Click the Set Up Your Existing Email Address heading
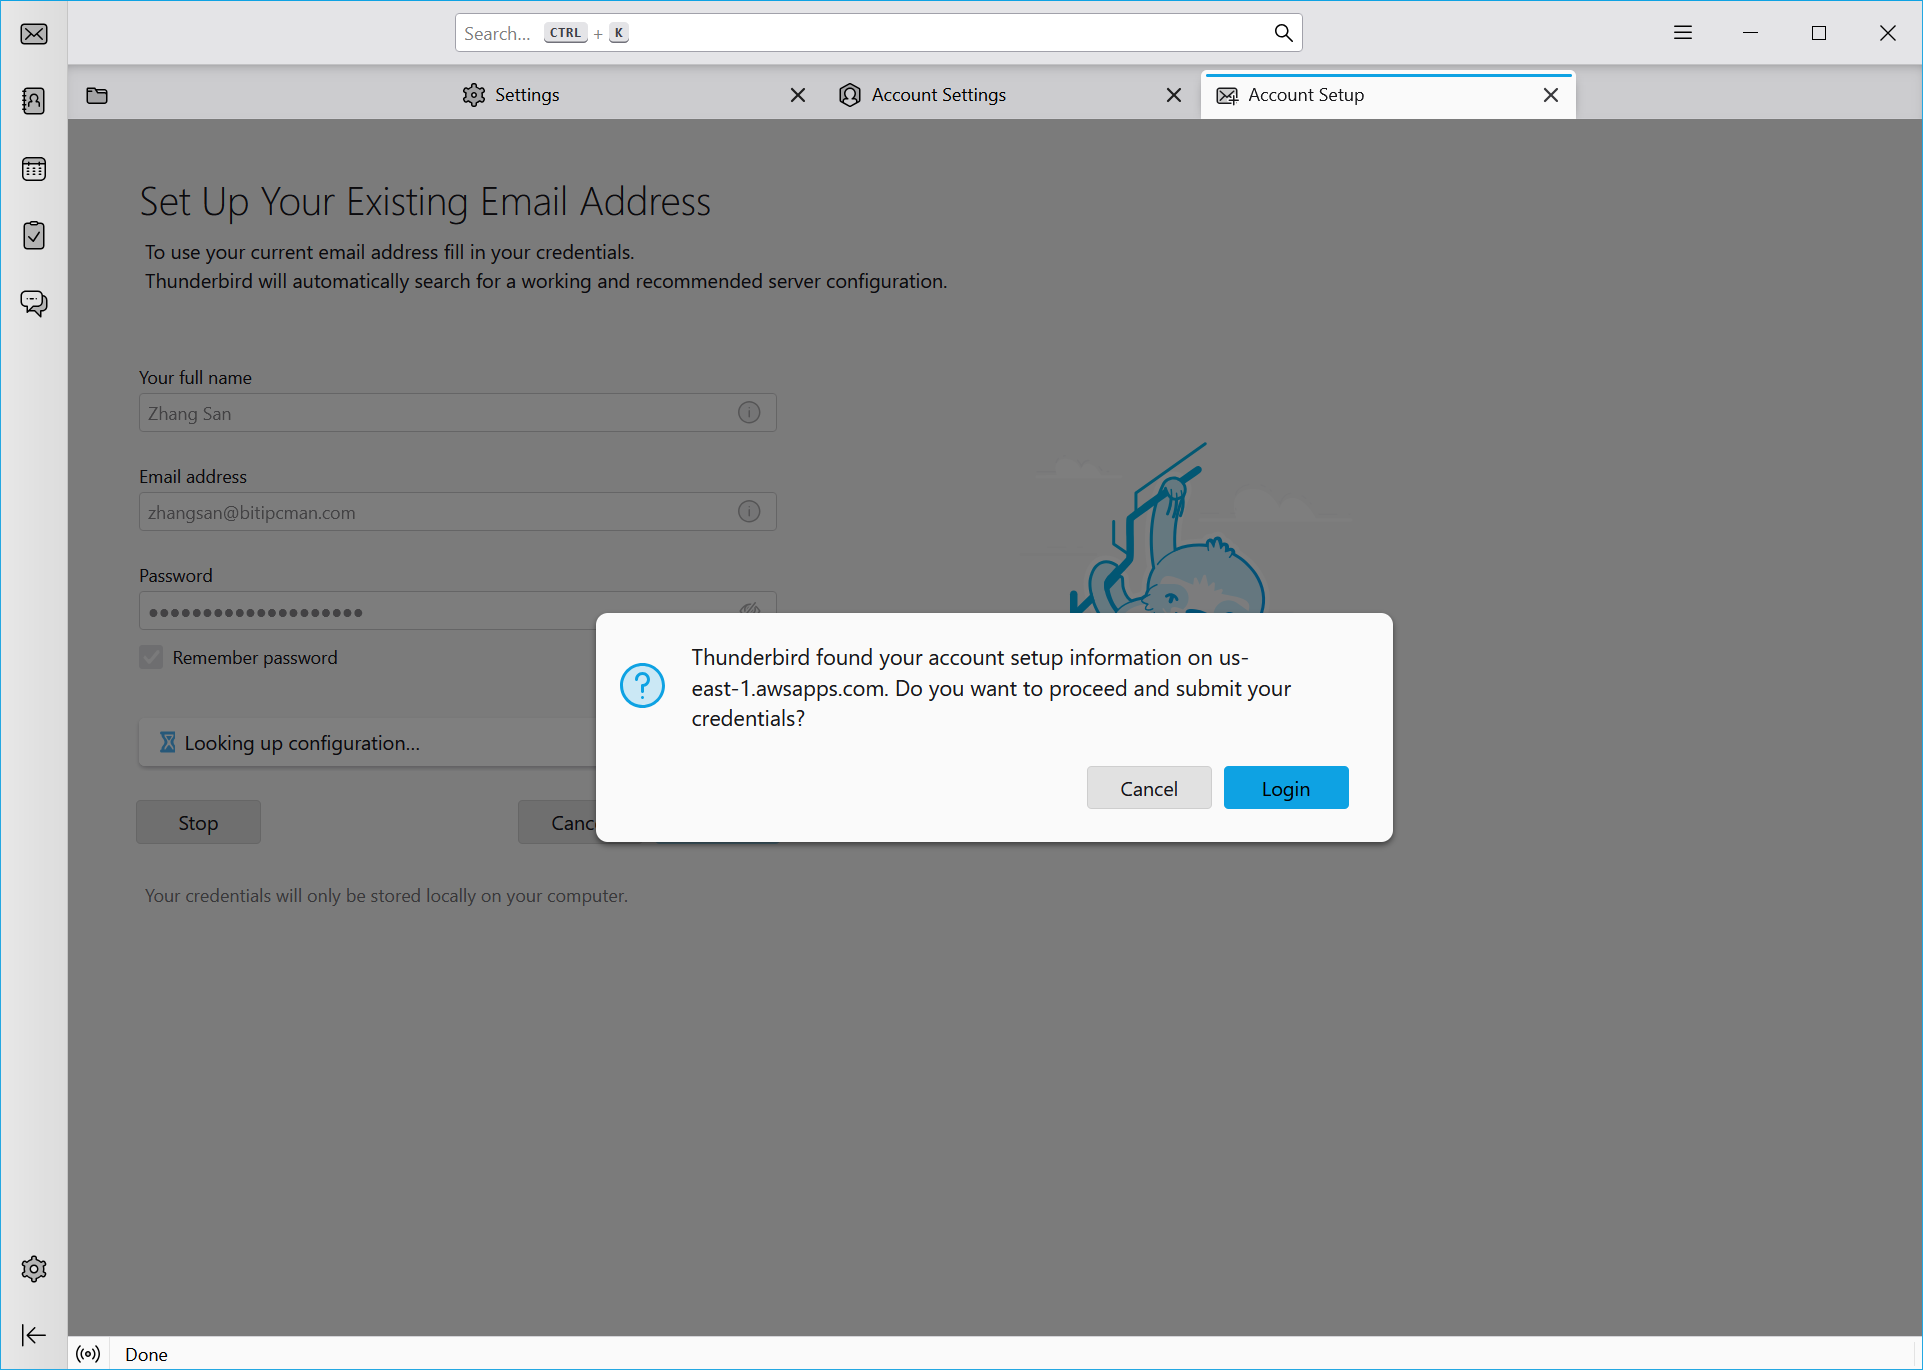Viewport: 1923px width, 1370px height. click(x=425, y=202)
